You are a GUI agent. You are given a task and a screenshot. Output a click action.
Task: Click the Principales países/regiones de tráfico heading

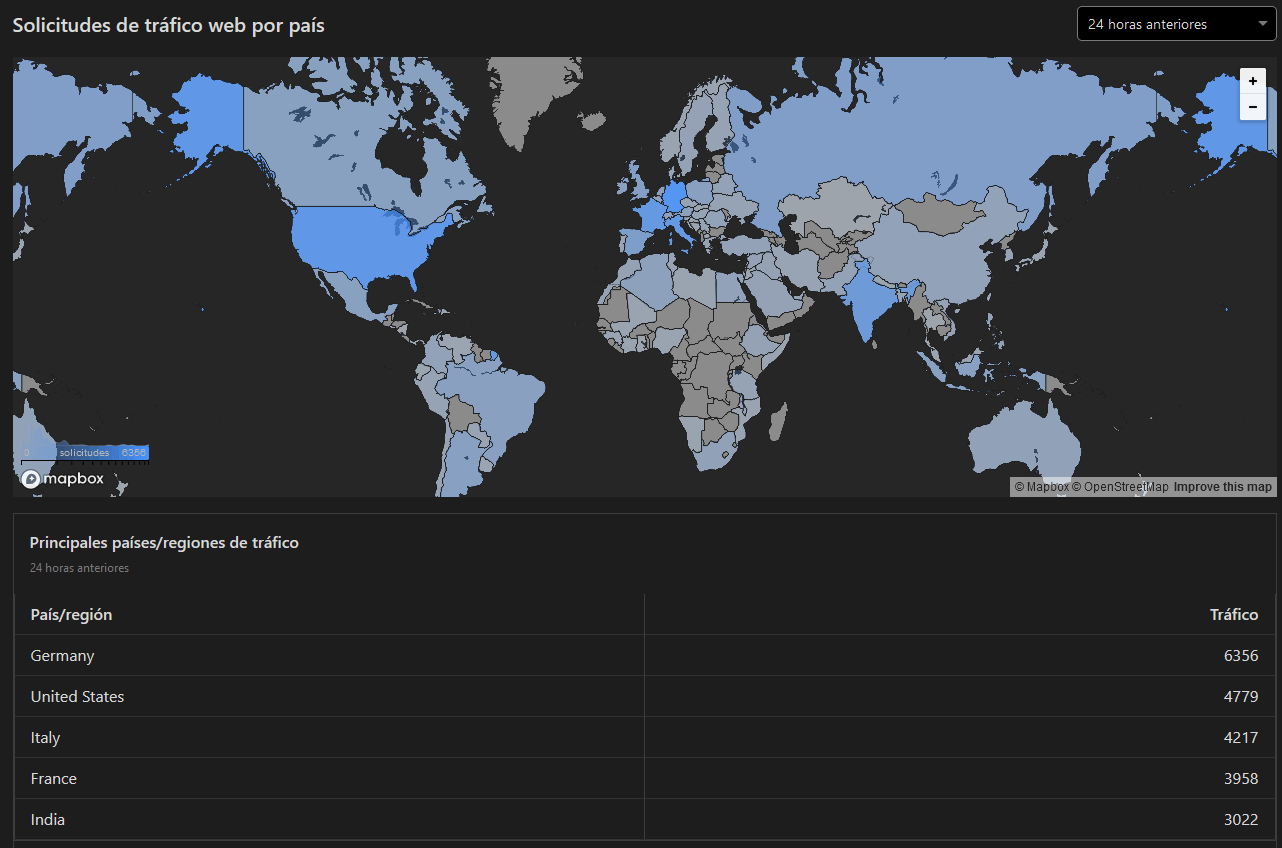pos(164,543)
